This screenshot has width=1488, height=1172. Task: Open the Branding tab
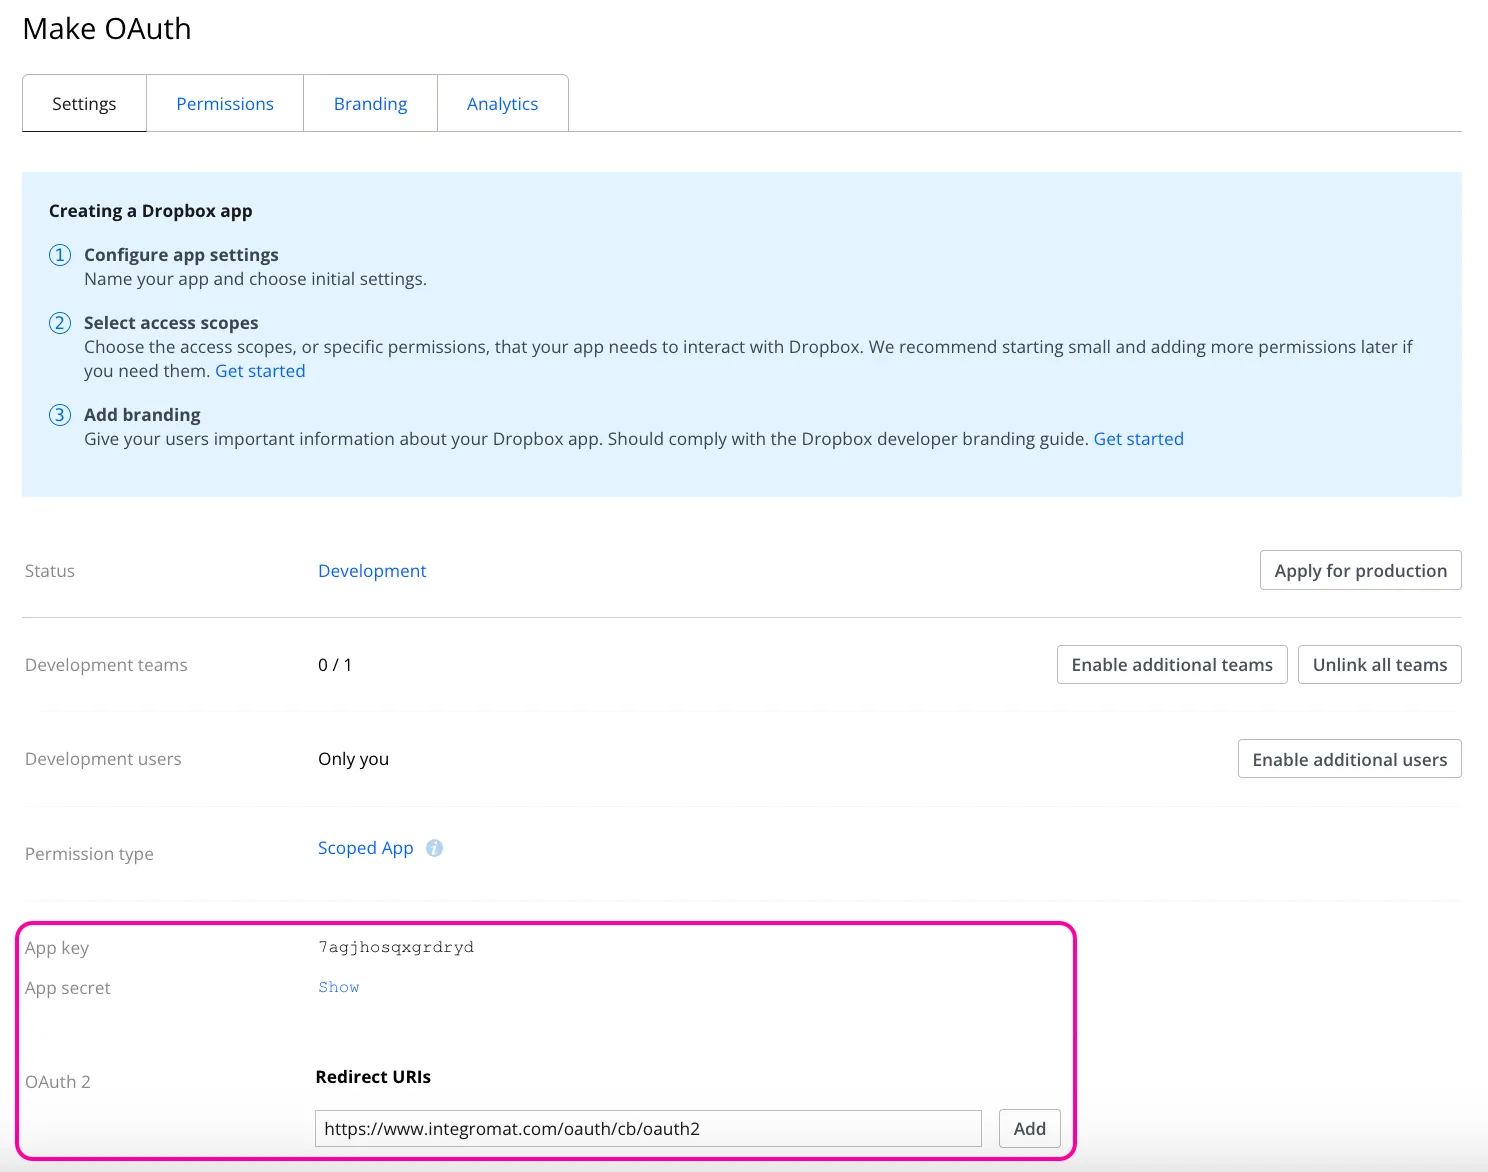click(x=370, y=103)
